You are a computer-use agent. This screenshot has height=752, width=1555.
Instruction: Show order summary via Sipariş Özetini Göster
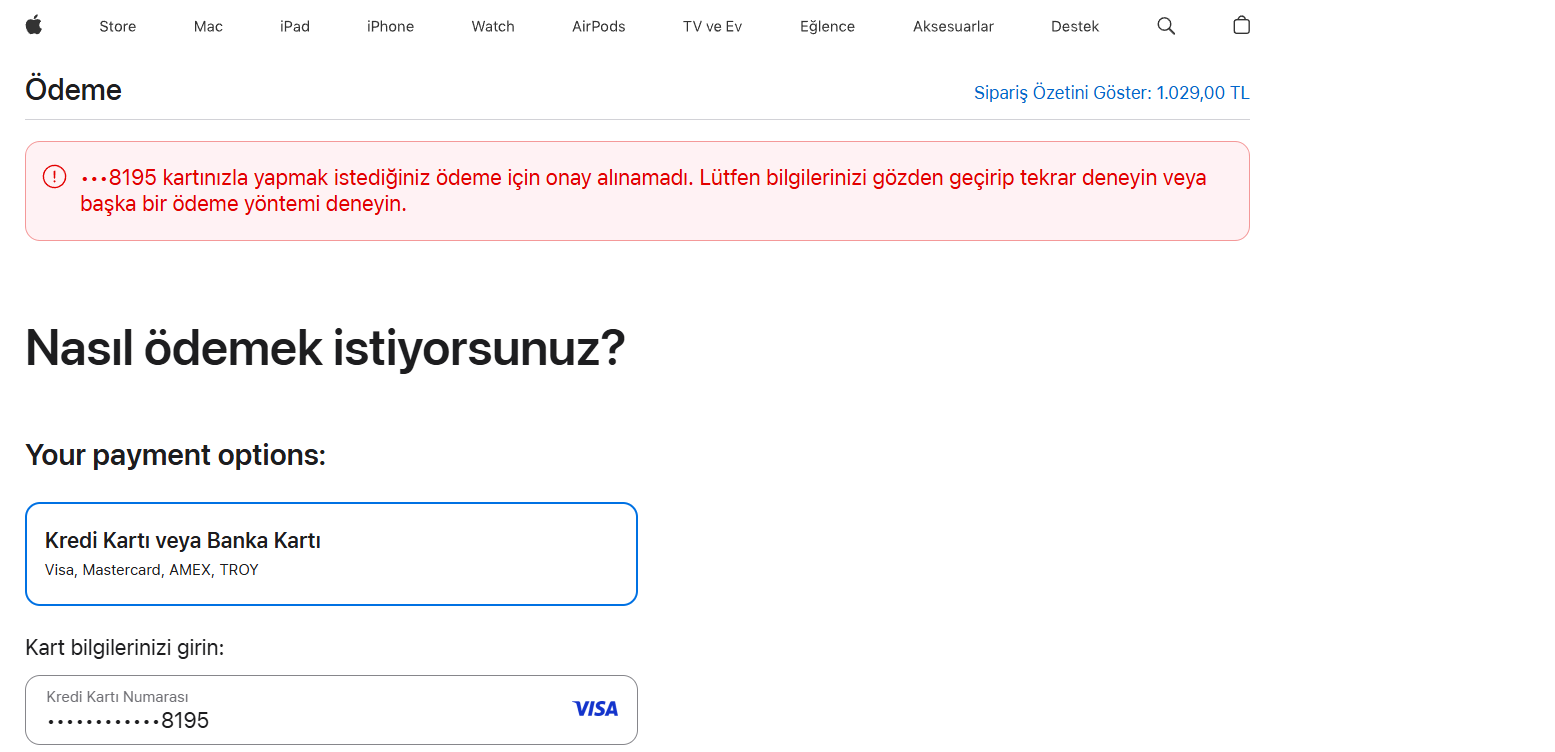(1112, 93)
